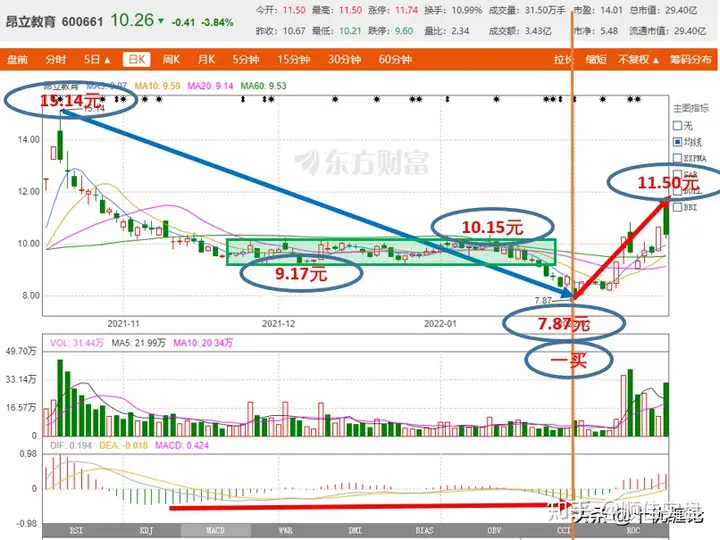Click 跌停 value 9.60
Viewport: 720px width, 540px height.
[x=404, y=31]
